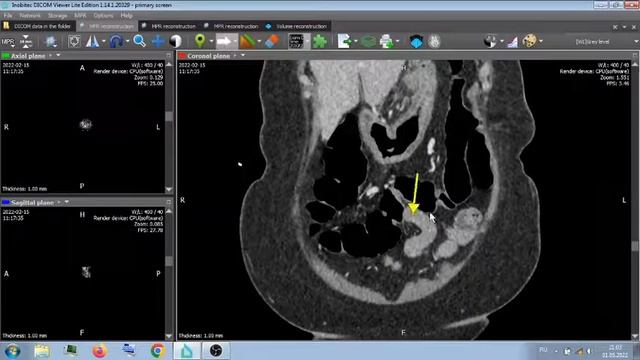Open dropdown next to flip tool

pos(104,41)
